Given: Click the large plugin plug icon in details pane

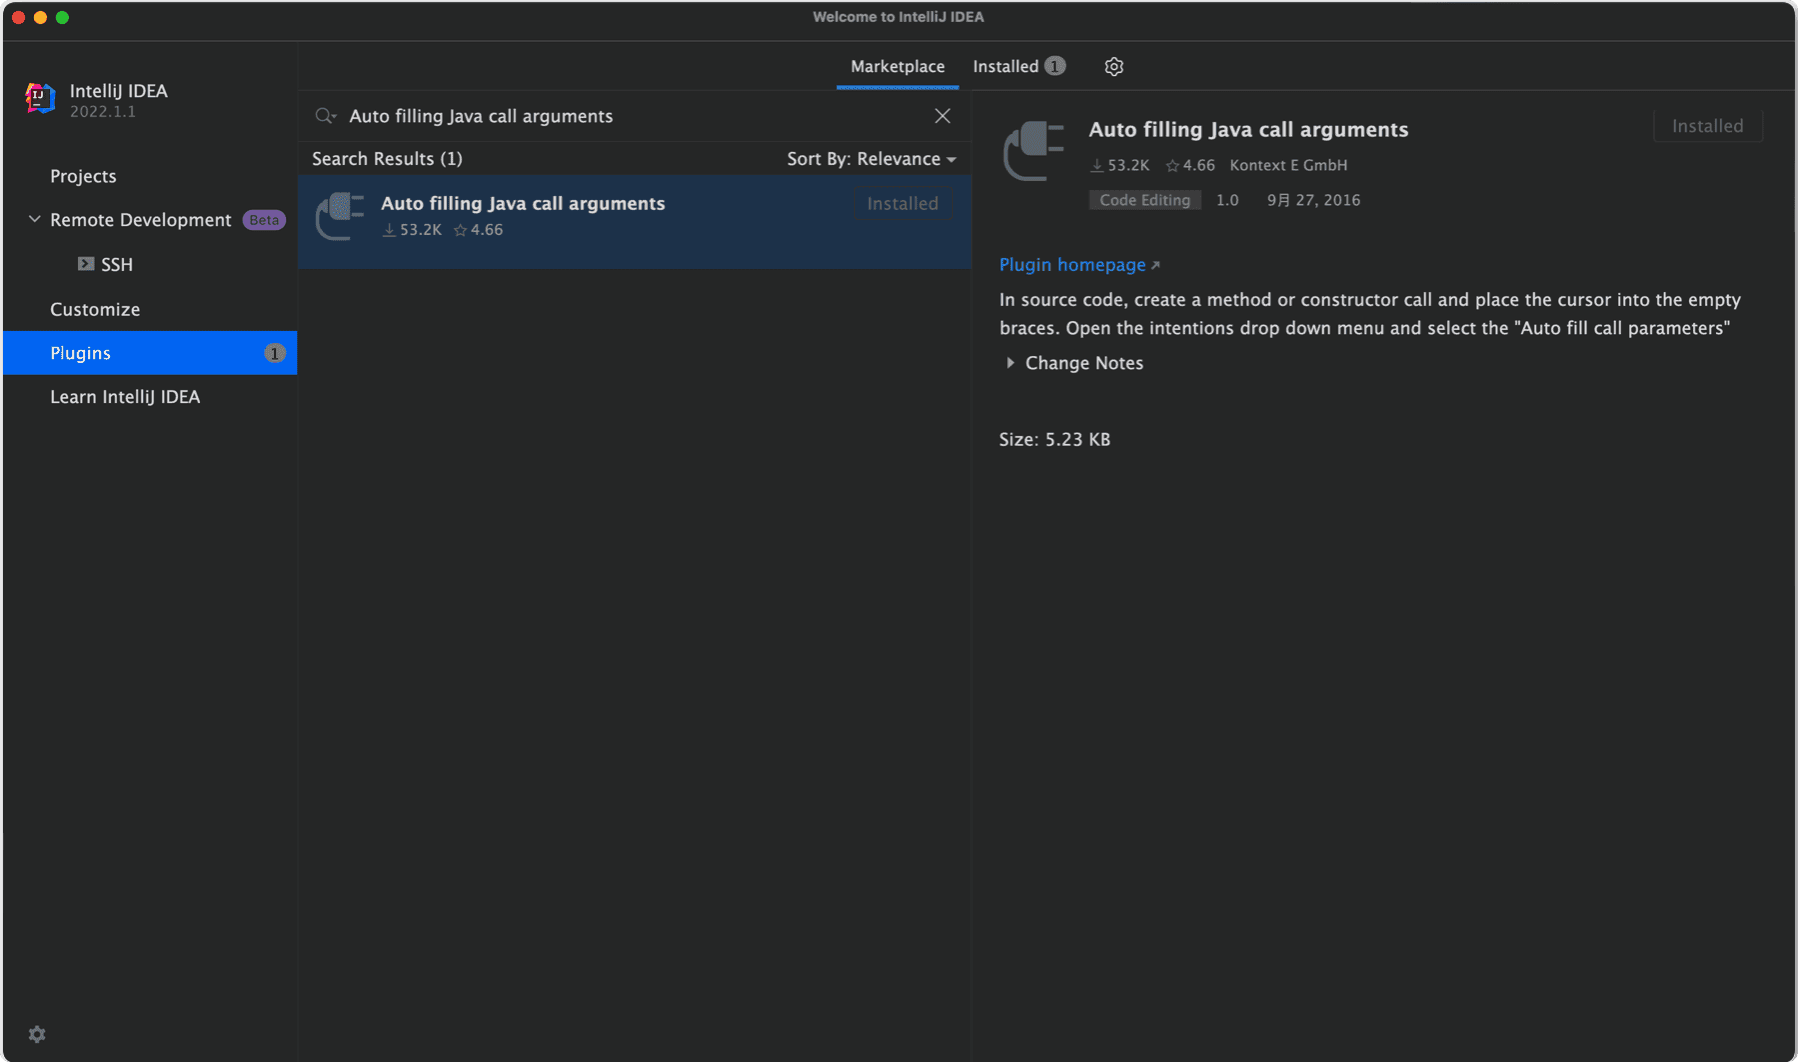Looking at the screenshot, I should 1034,151.
